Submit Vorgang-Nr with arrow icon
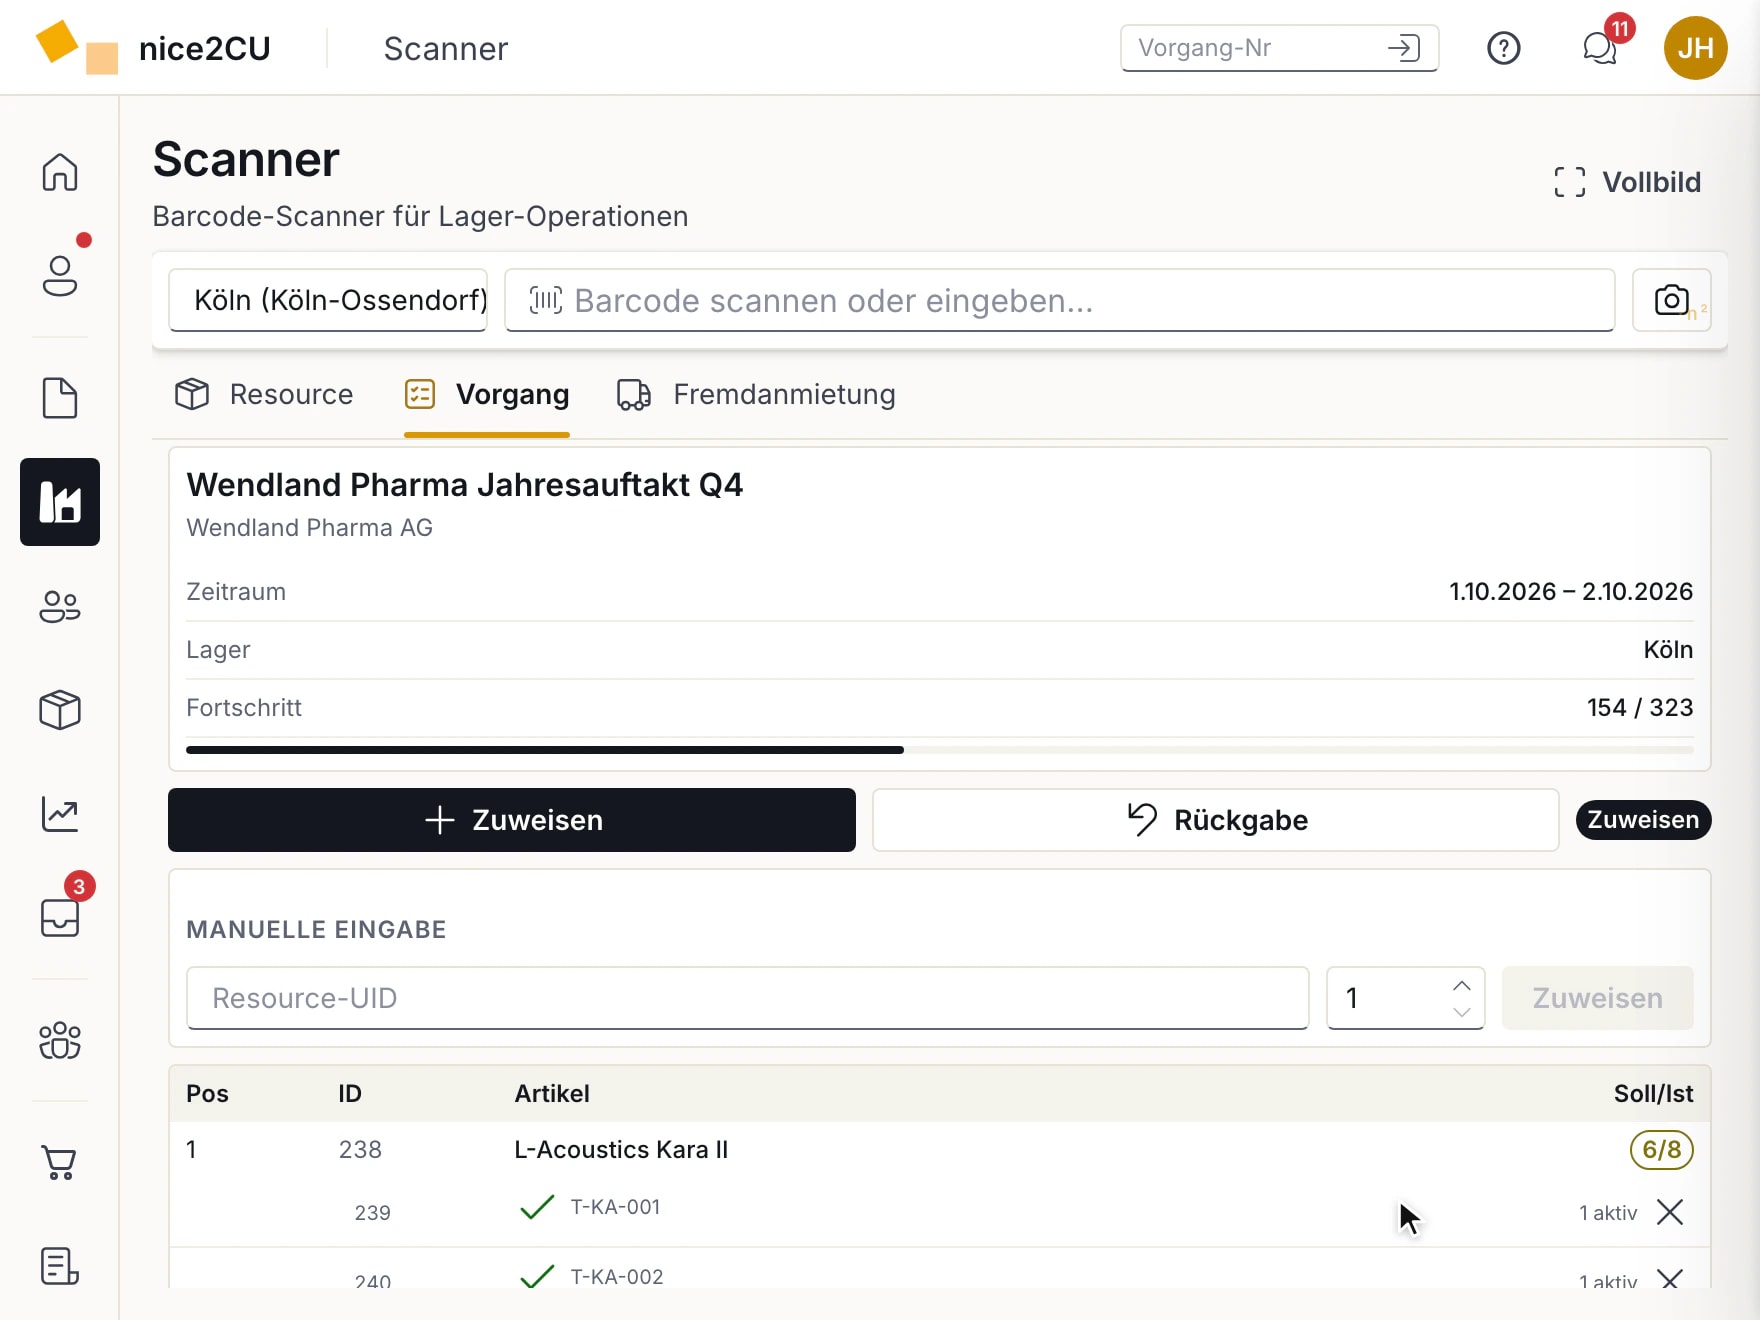This screenshot has height=1320, width=1760. 1404,48
